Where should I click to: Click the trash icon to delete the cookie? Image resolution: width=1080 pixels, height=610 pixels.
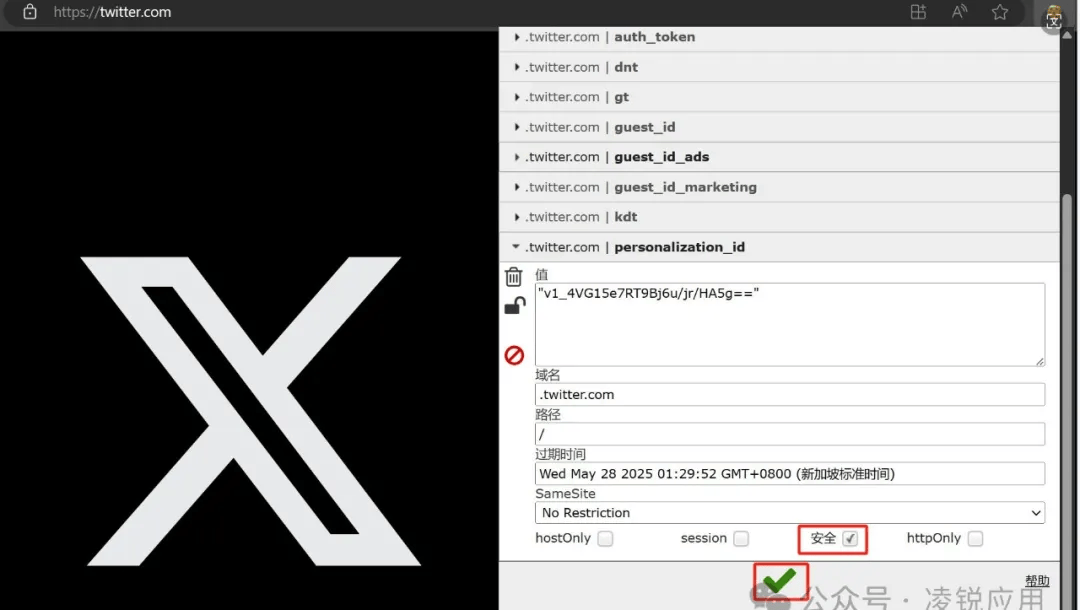(513, 277)
